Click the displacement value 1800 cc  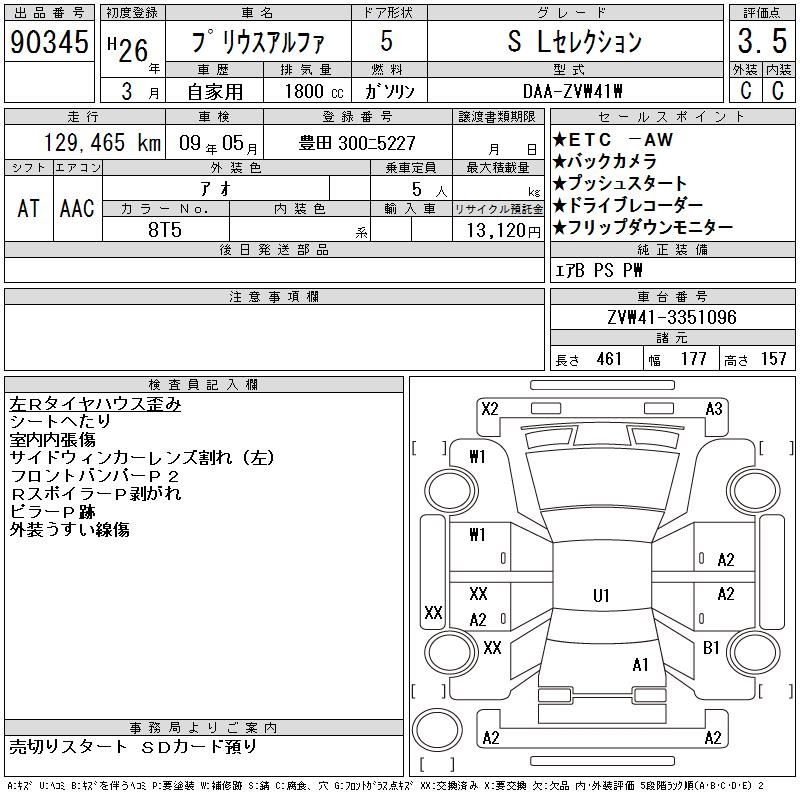coord(314,92)
